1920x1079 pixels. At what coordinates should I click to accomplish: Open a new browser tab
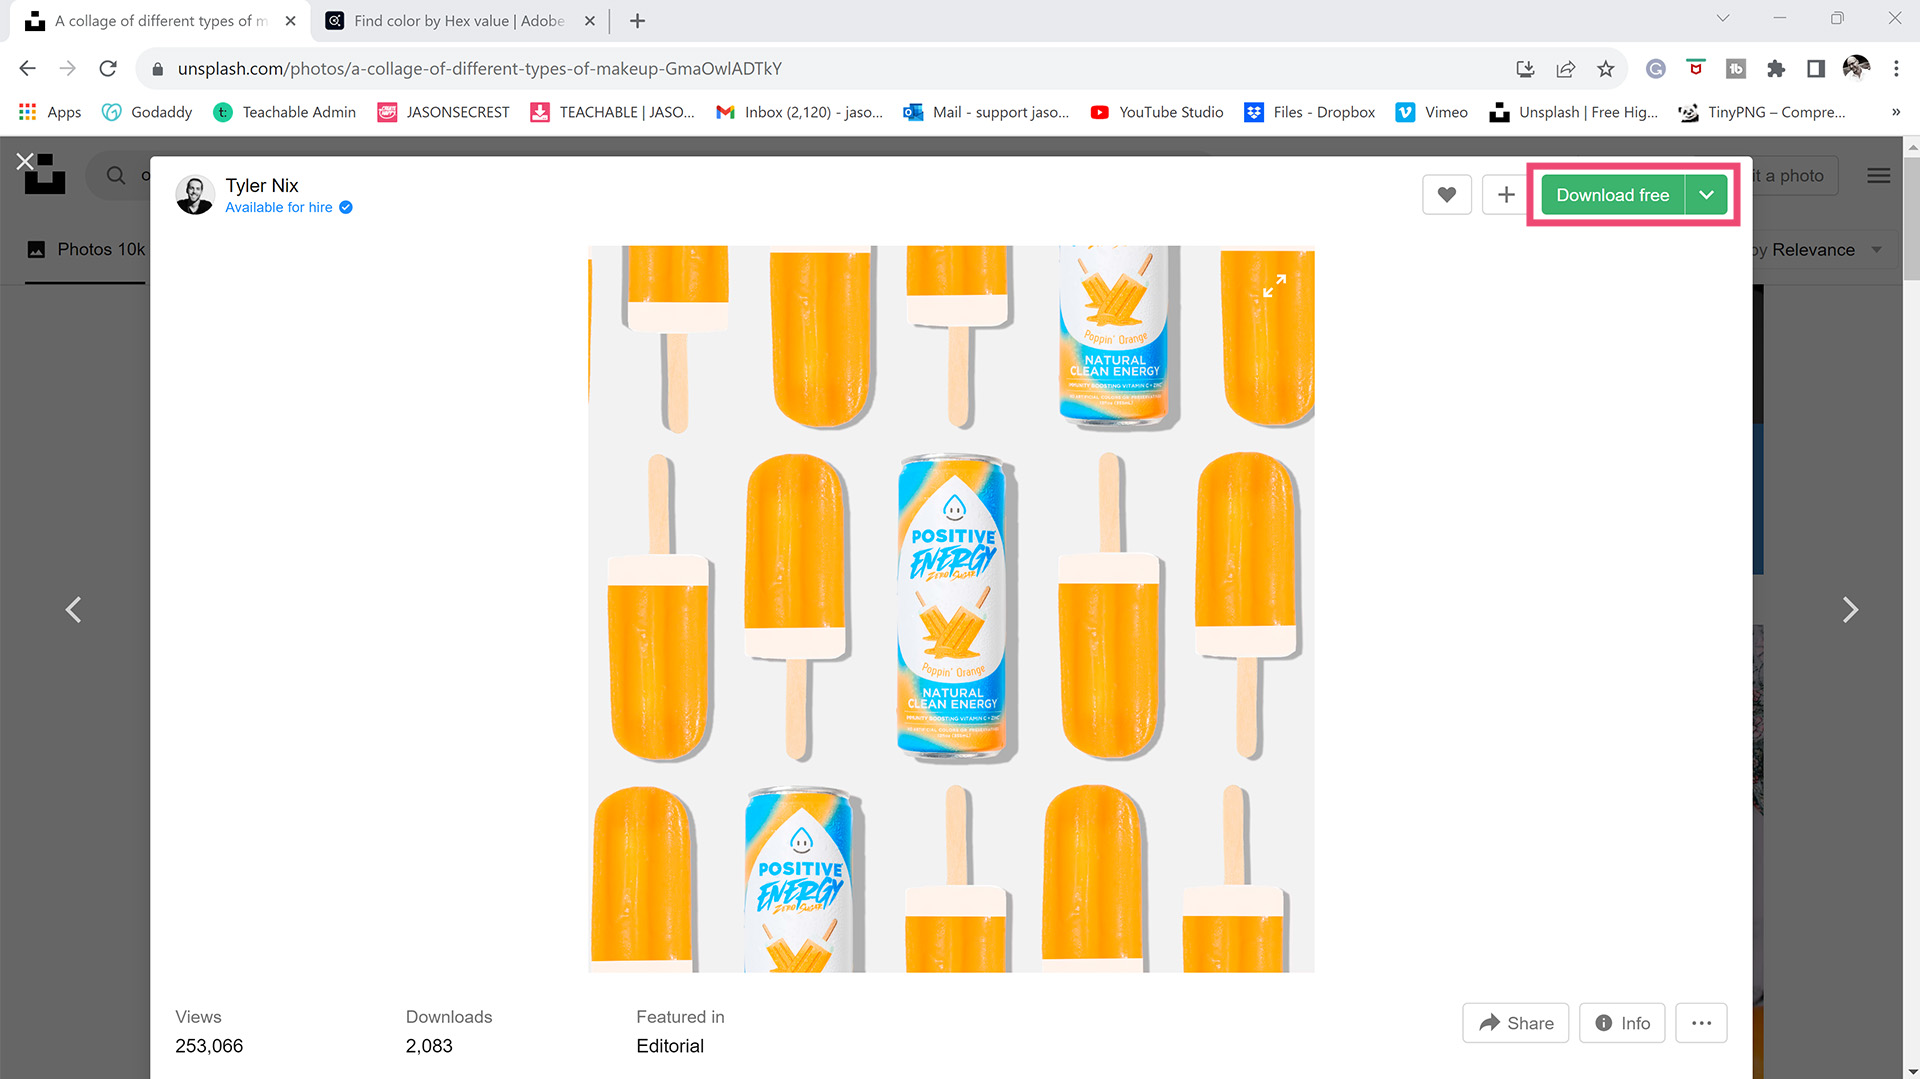(x=637, y=21)
